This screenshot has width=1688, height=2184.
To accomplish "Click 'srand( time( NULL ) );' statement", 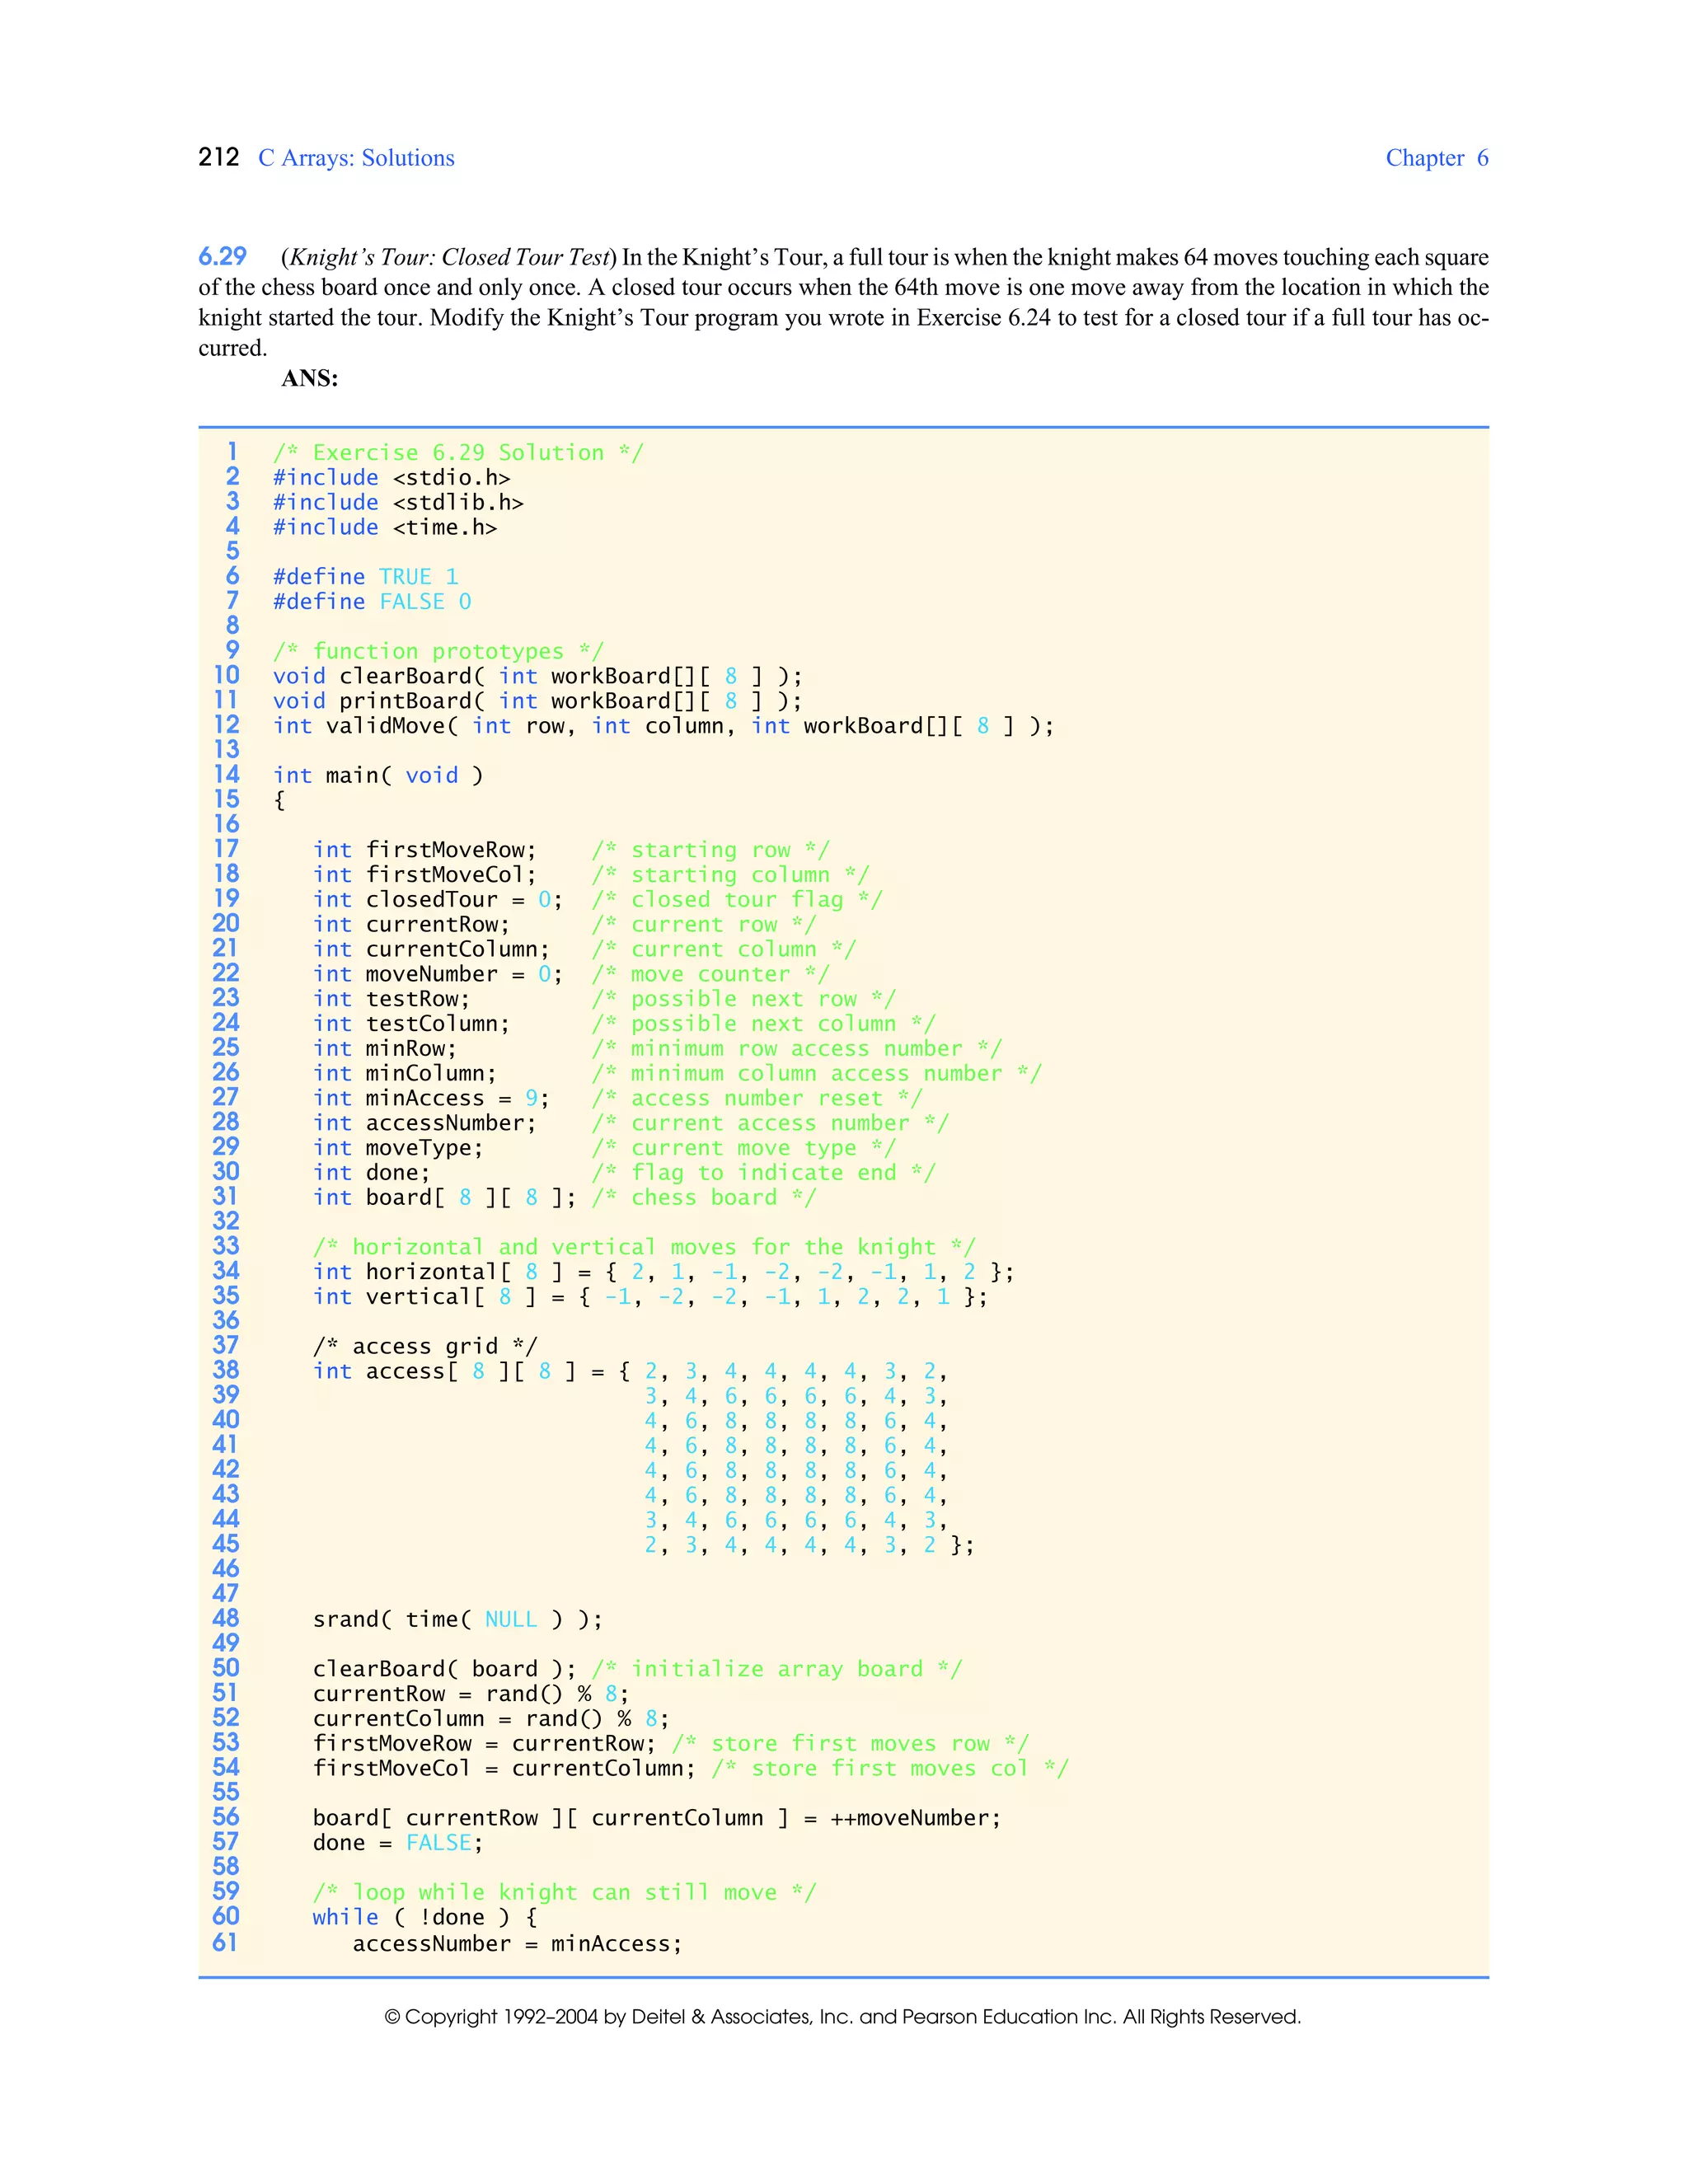I will pos(457,1619).
